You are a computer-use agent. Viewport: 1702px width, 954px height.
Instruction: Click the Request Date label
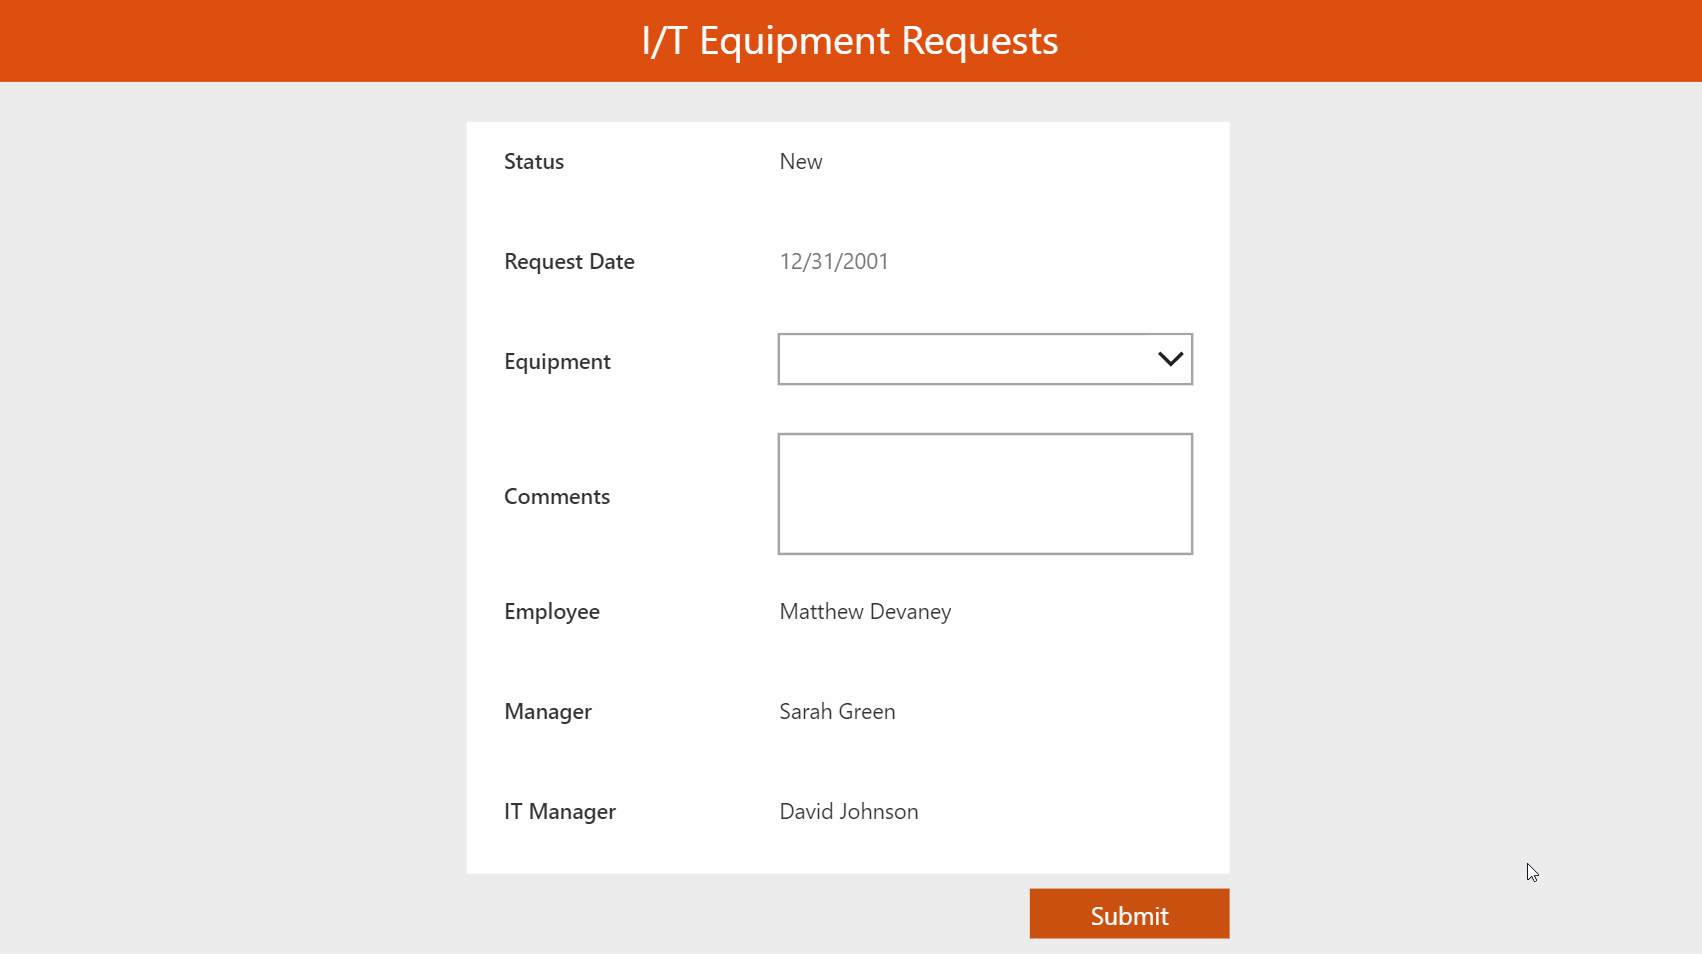569,261
